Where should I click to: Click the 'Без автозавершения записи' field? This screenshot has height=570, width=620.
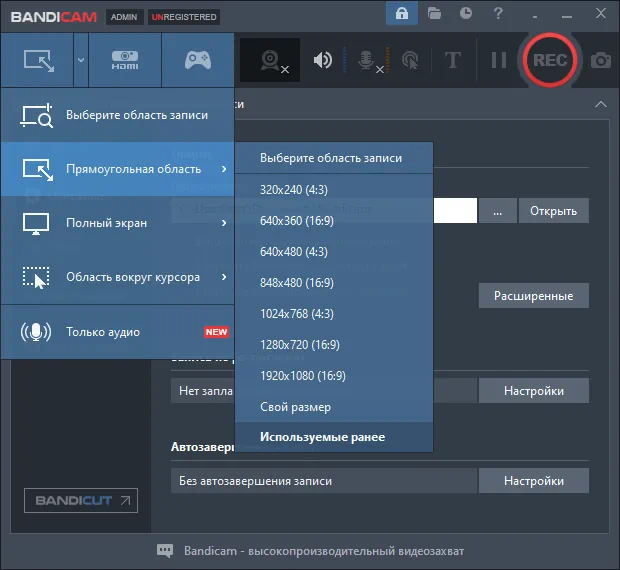pos(323,481)
